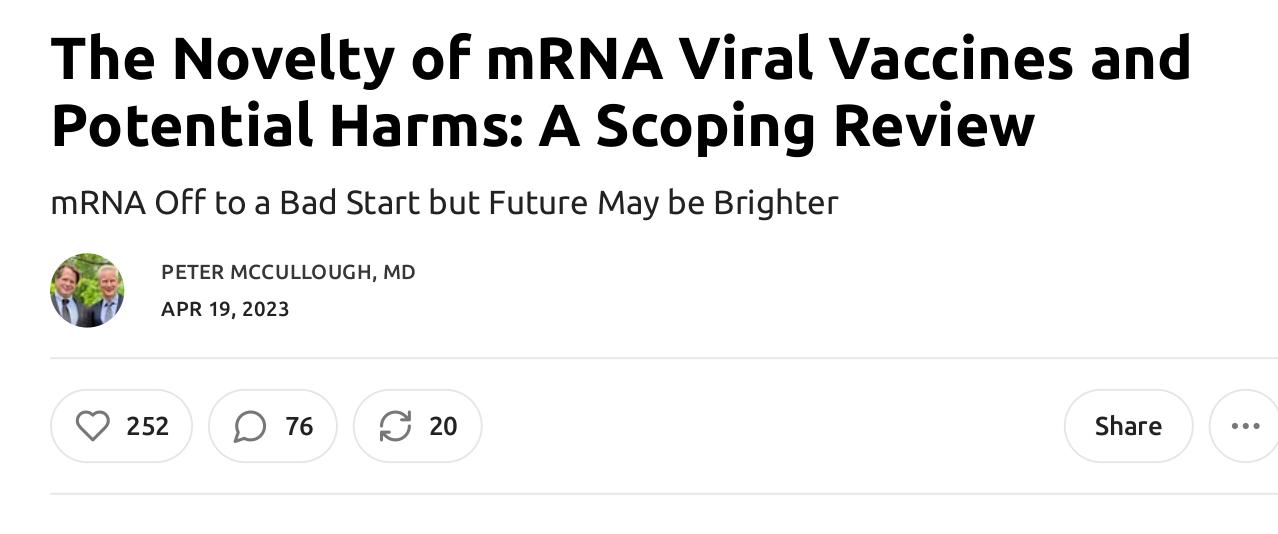Open the three-dots more options menu

coord(1245,426)
